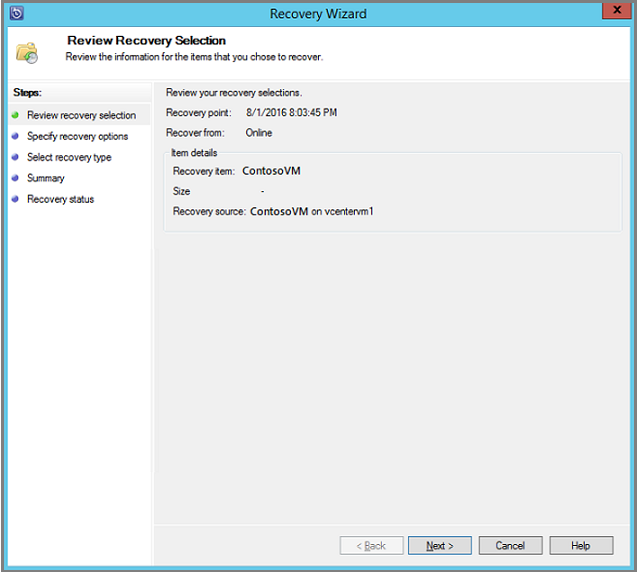Image resolution: width=637 pixels, height=572 pixels.
Task: Click the Recovery point: label
Action: coord(199,113)
